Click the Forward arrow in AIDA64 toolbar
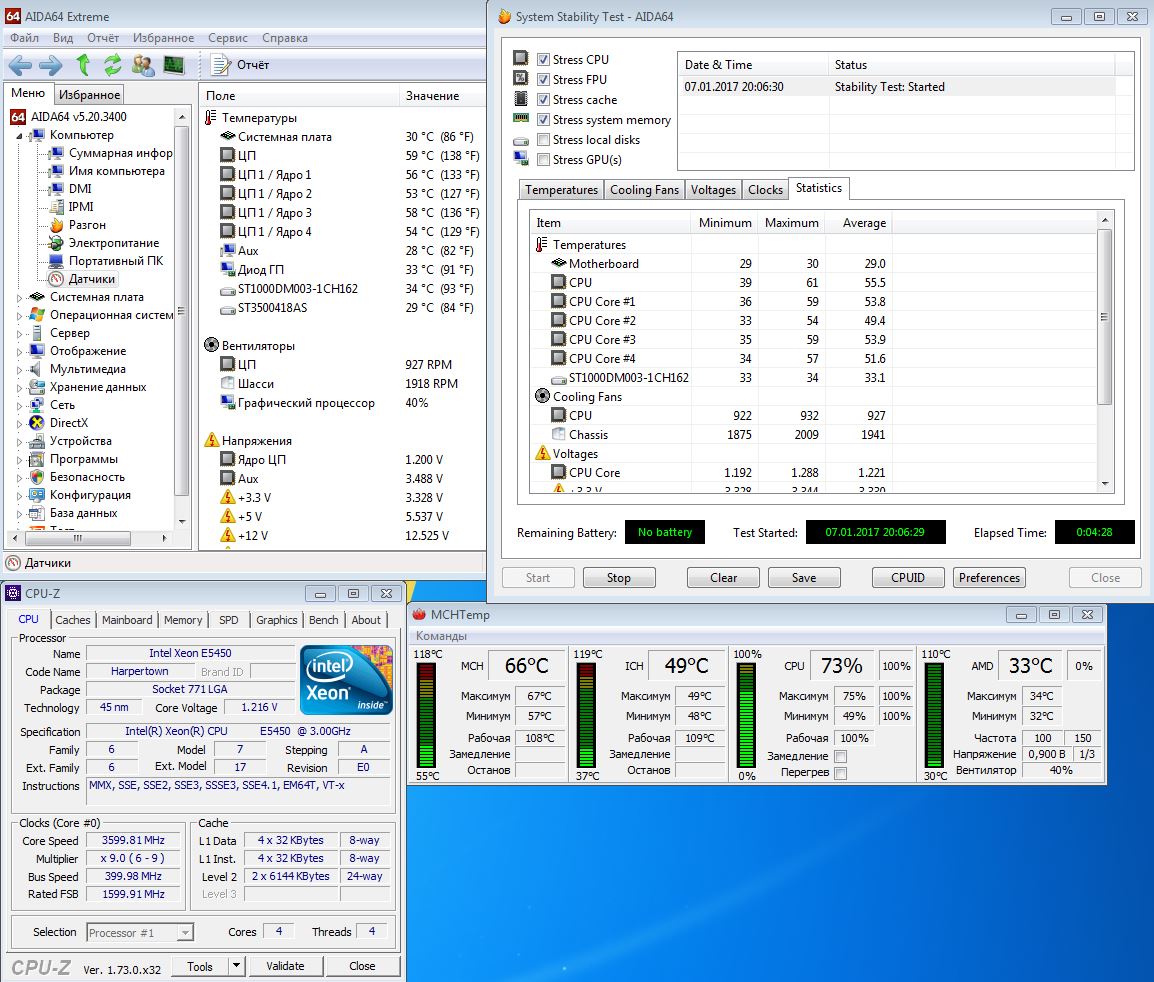The height and width of the screenshot is (982, 1154). tap(51, 66)
